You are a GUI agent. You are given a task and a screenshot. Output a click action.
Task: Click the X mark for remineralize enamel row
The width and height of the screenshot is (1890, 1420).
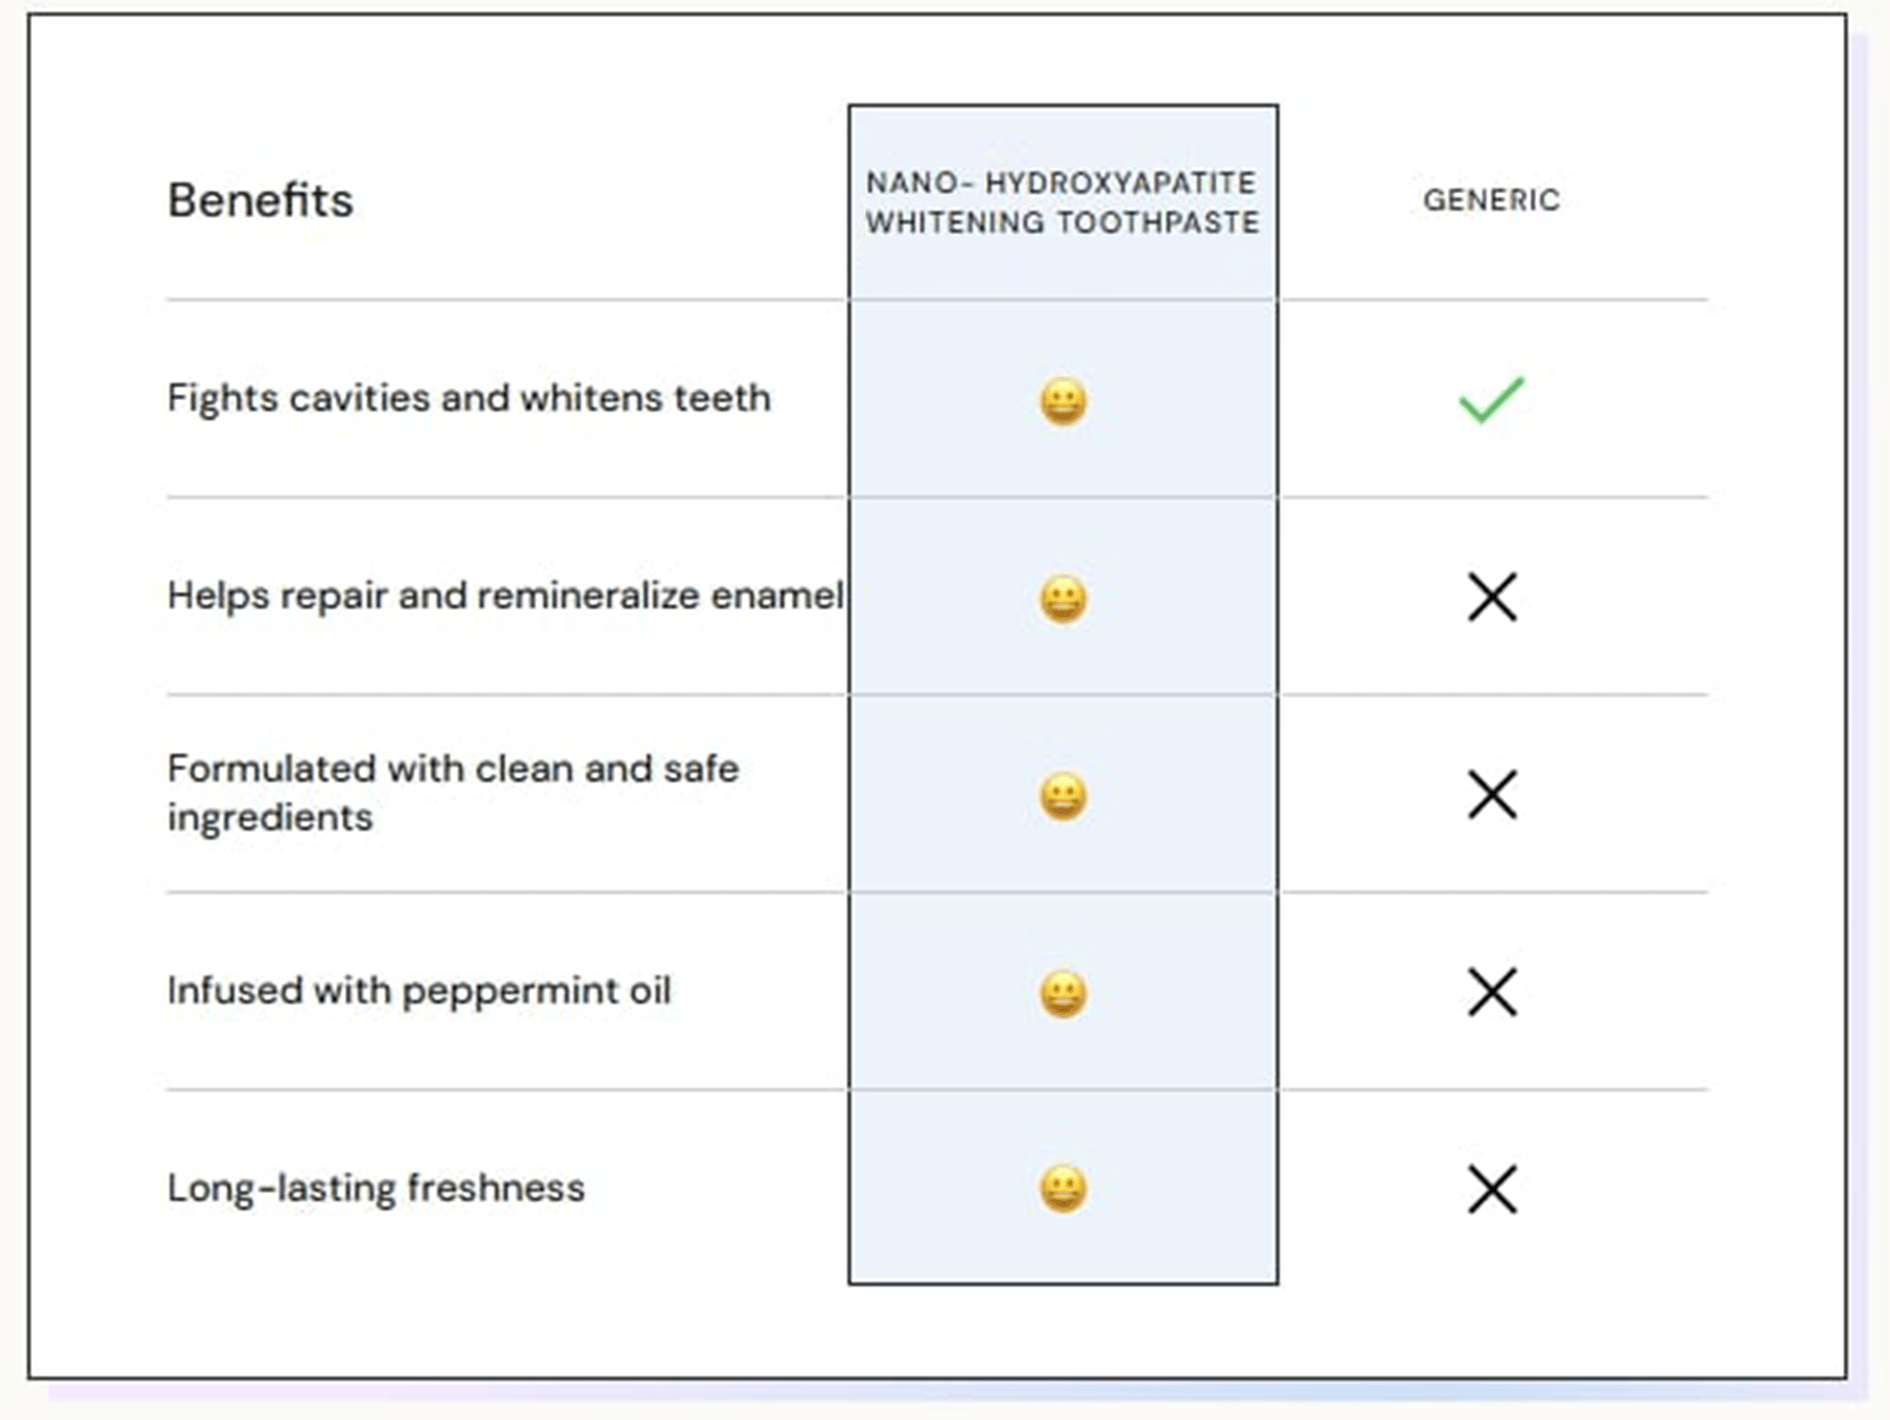point(1492,597)
